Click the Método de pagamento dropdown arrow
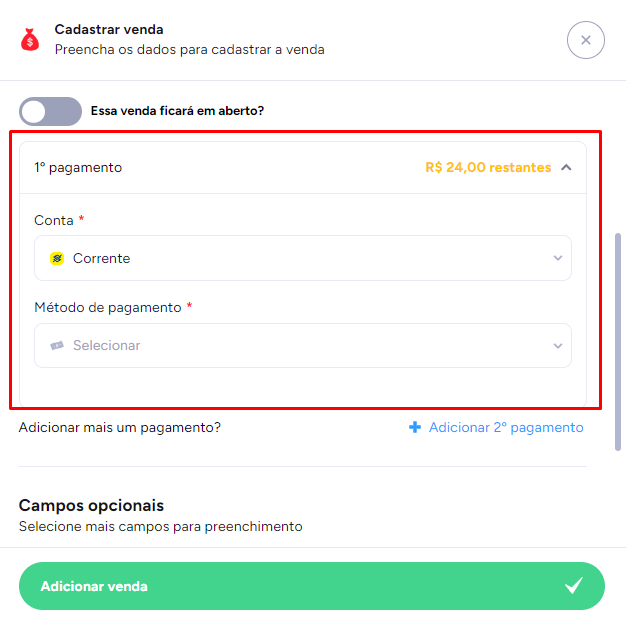626x621 pixels. [x=558, y=346]
